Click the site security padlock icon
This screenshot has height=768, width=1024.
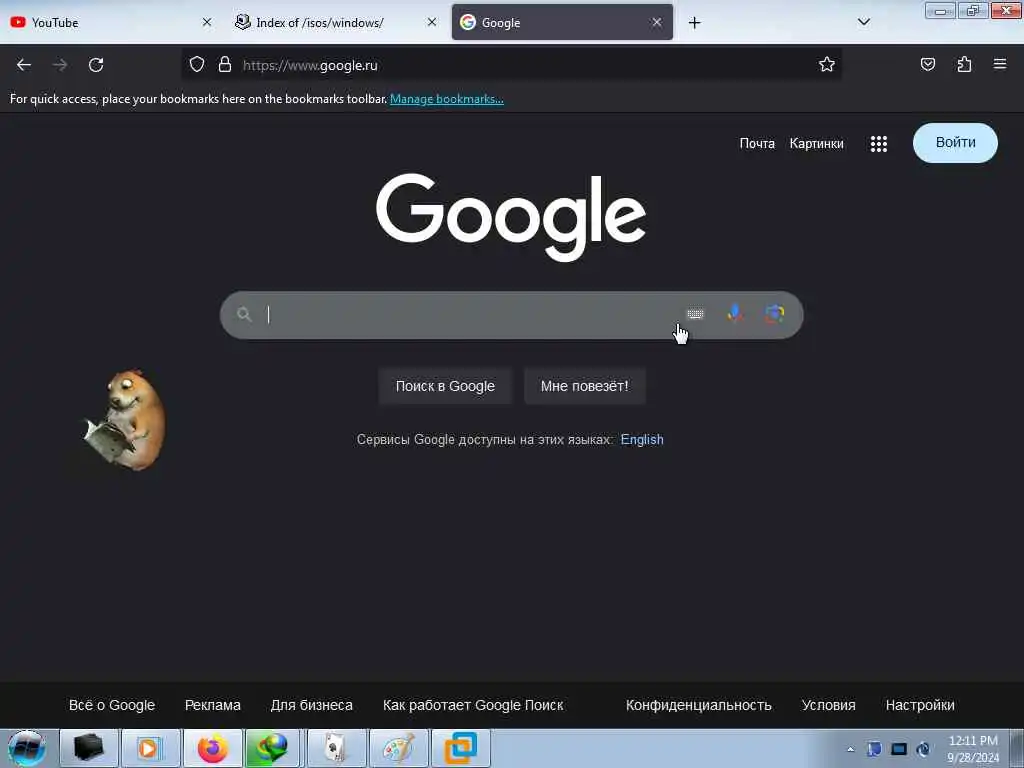(225, 64)
